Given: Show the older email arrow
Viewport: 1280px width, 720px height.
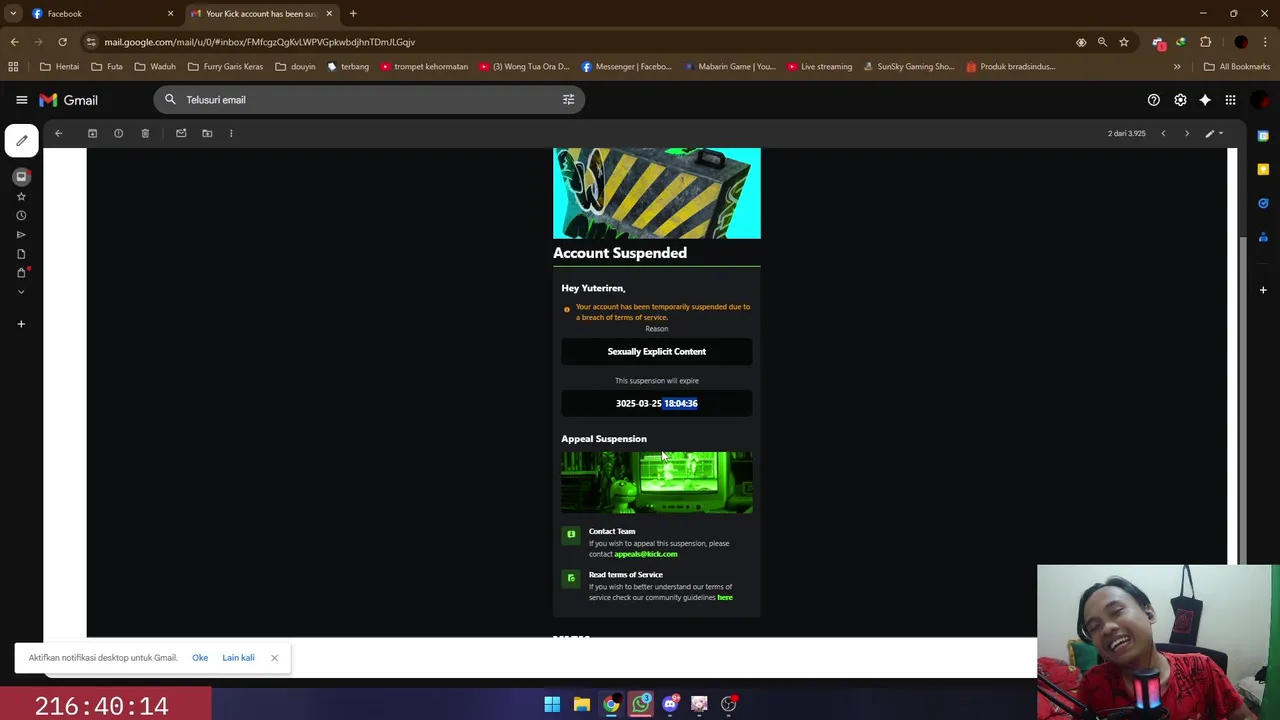Looking at the screenshot, I should coord(1187,133).
